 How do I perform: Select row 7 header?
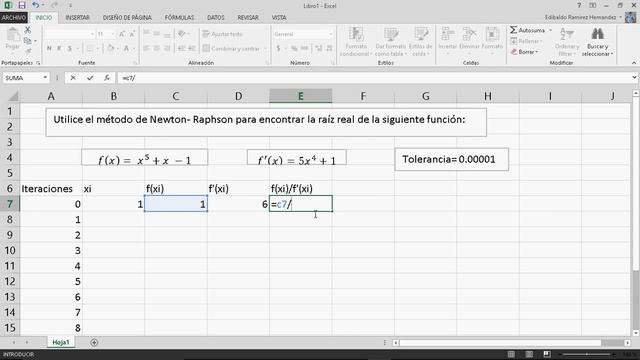10,204
